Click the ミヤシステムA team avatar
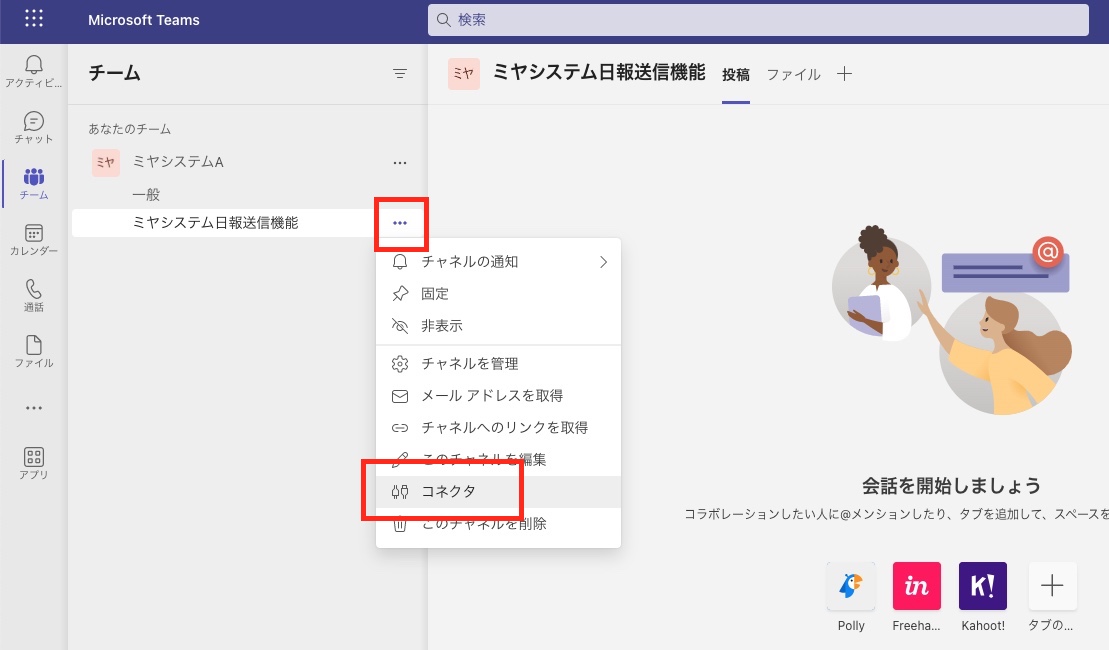 click(105, 163)
